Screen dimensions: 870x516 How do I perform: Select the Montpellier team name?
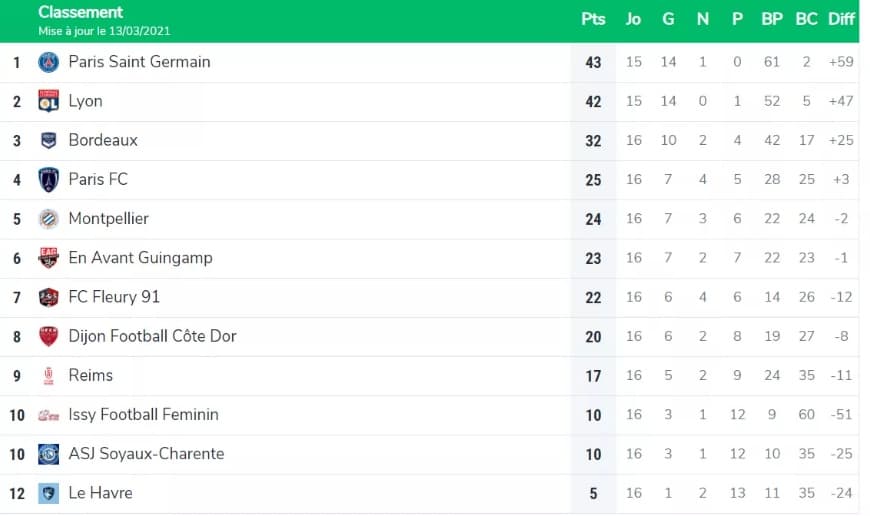(109, 219)
